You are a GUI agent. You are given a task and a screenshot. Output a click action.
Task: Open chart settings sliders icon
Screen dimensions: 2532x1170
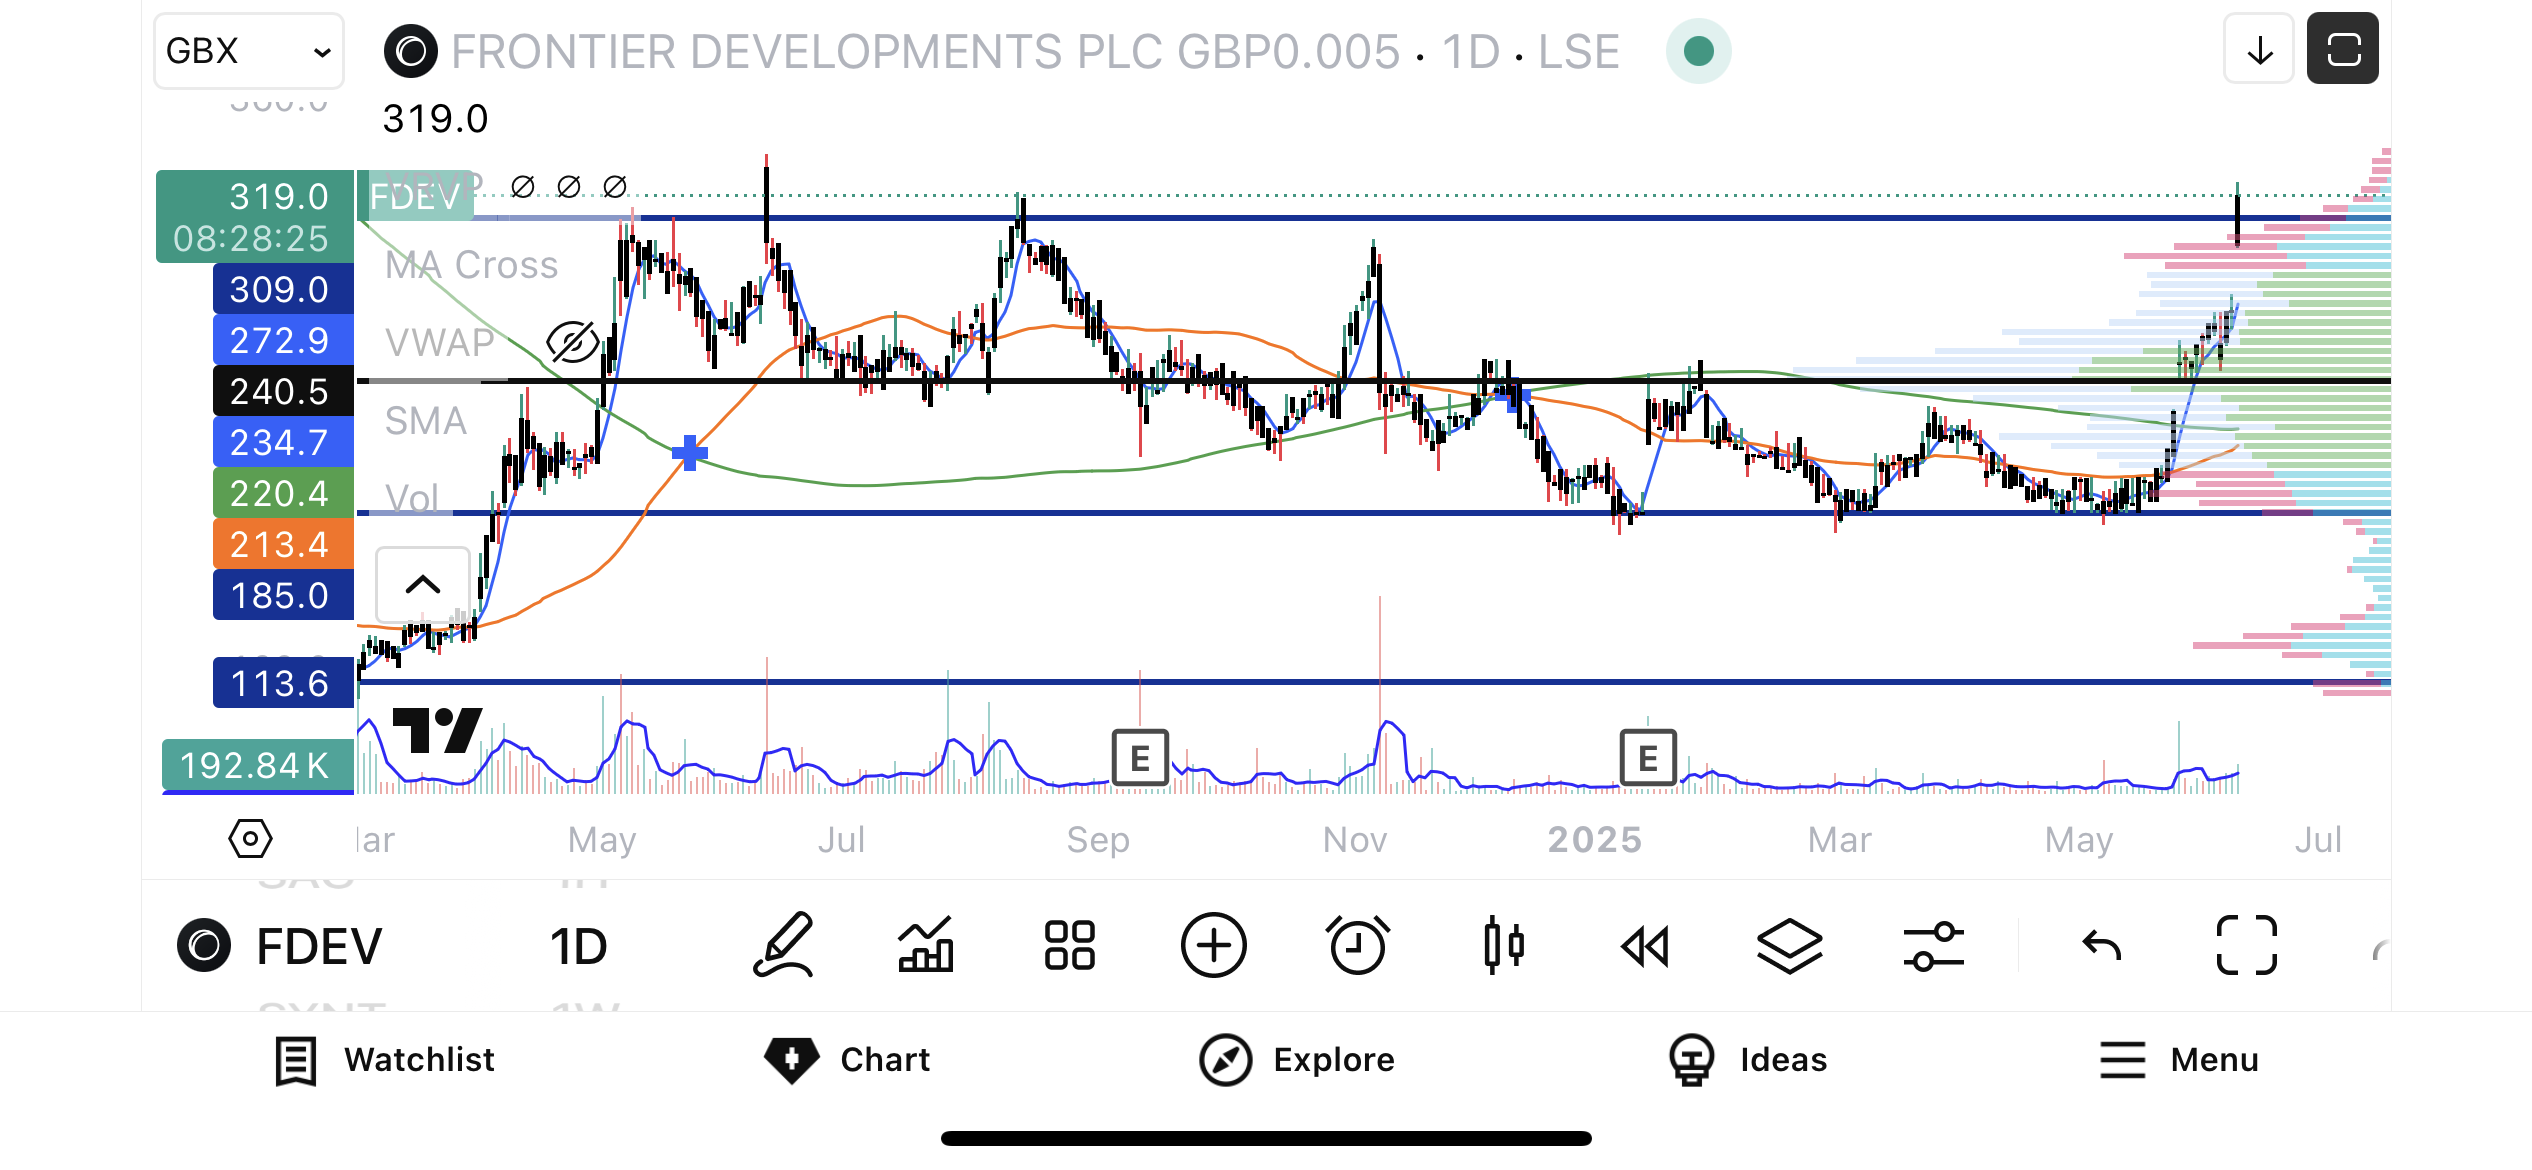pos(1933,946)
